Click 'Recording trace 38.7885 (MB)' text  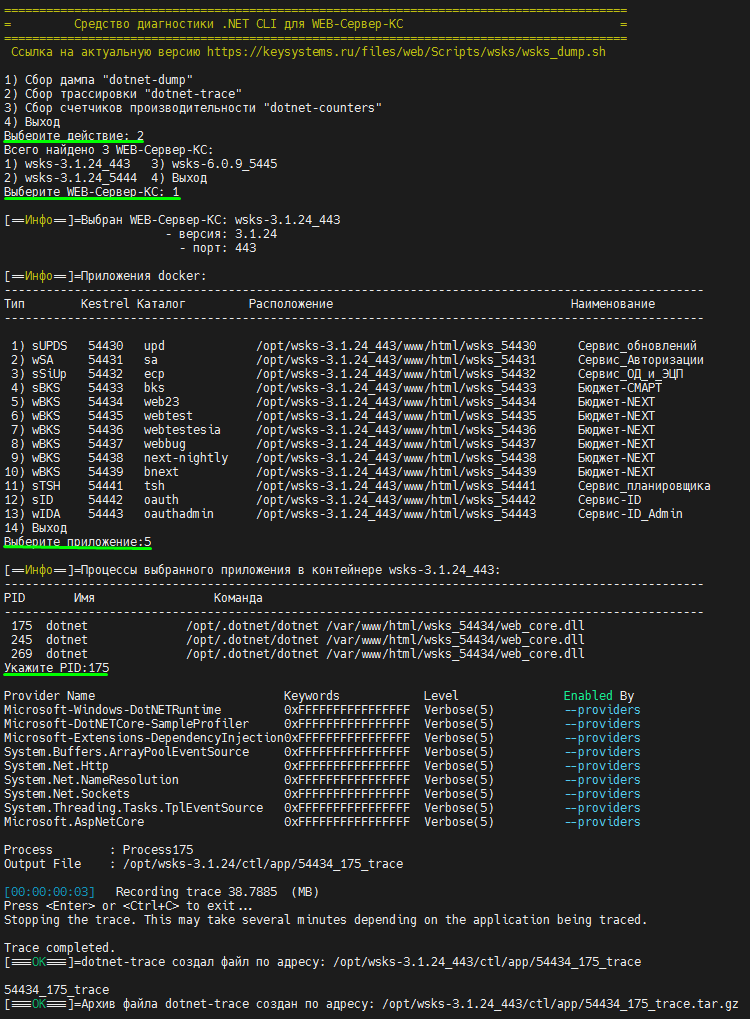pos(217,892)
